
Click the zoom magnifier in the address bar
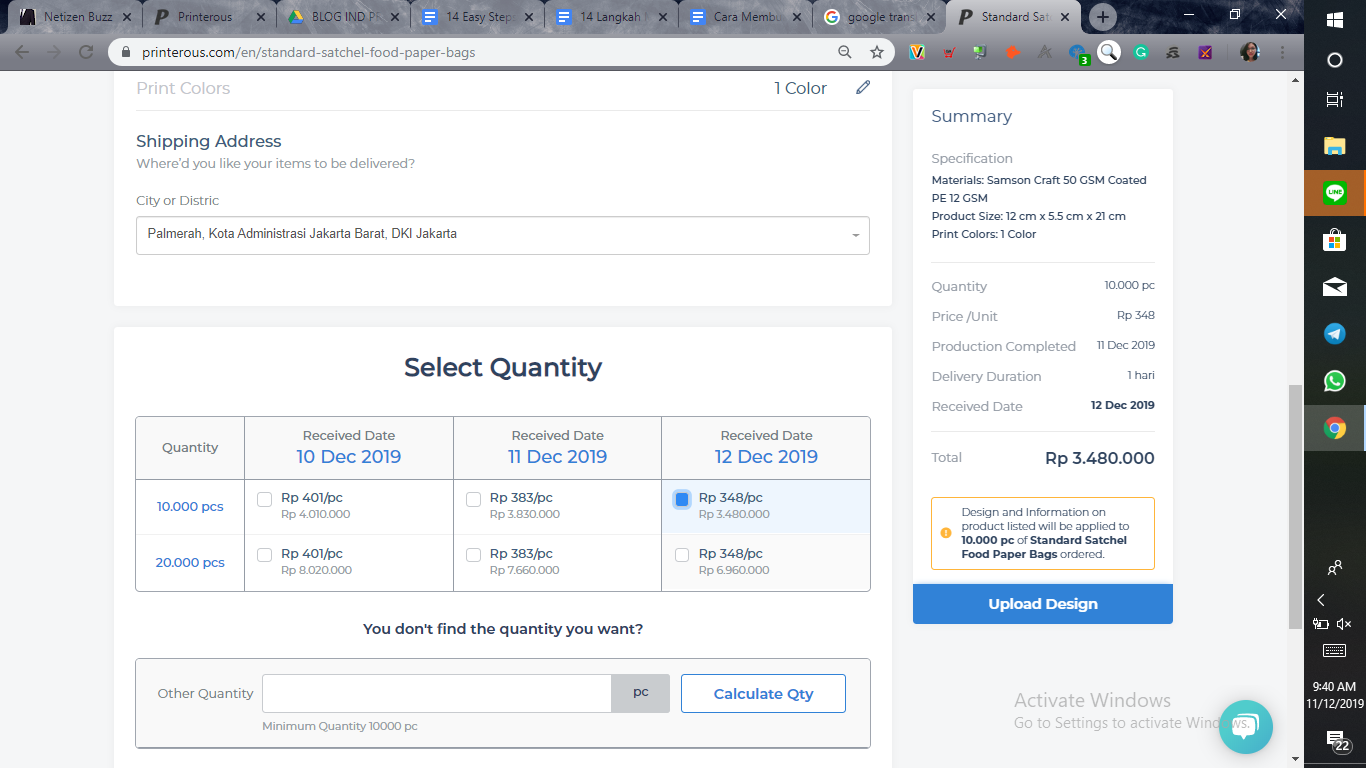point(845,52)
